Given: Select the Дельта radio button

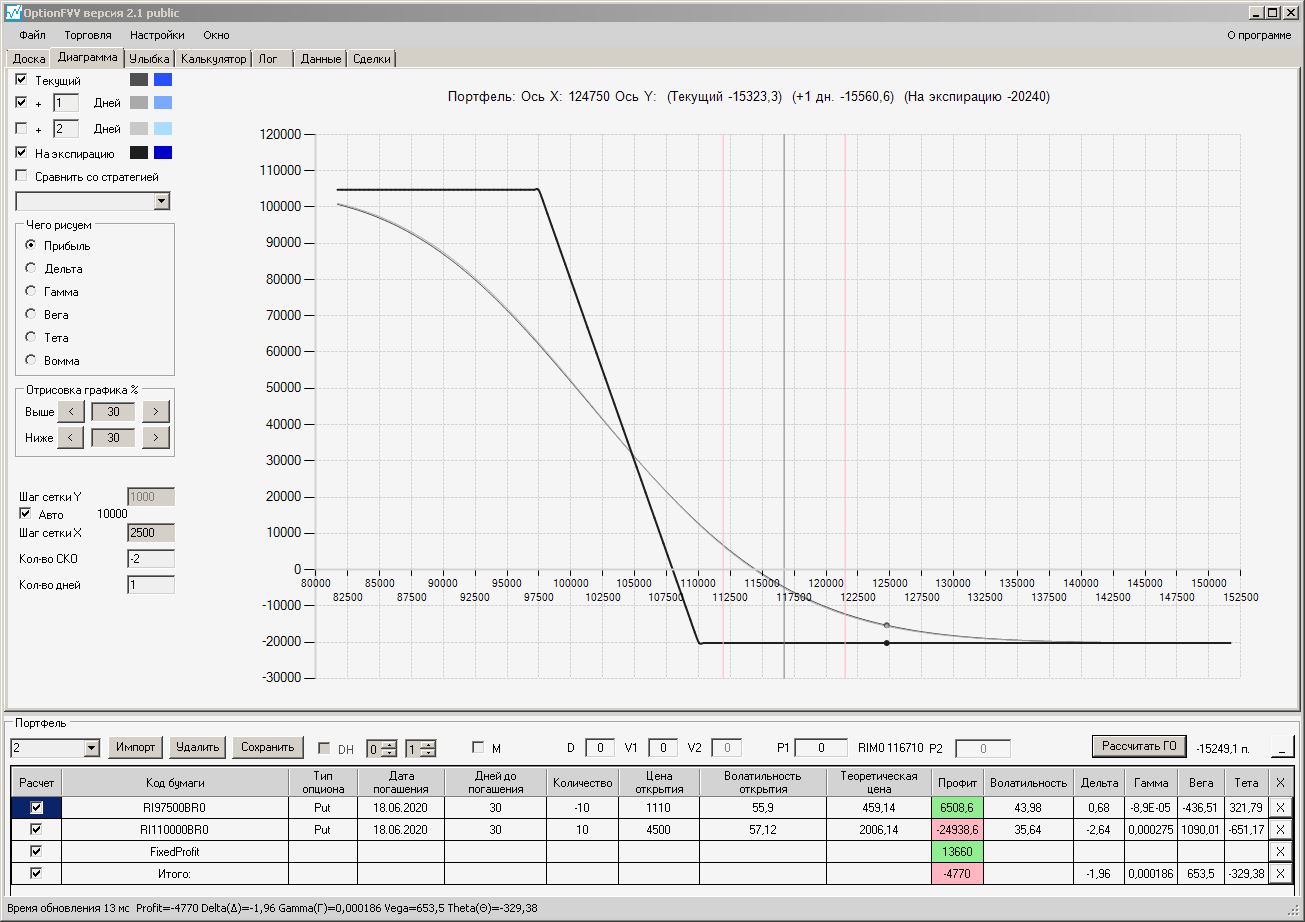Looking at the screenshot, I should click(31, 268).
